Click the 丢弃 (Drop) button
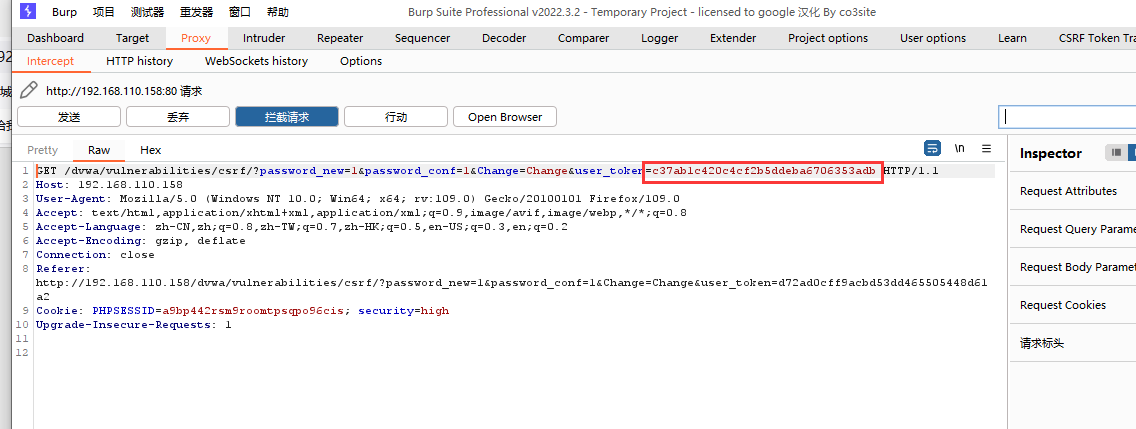The image size is (1136, 429). tap(178, 117)
